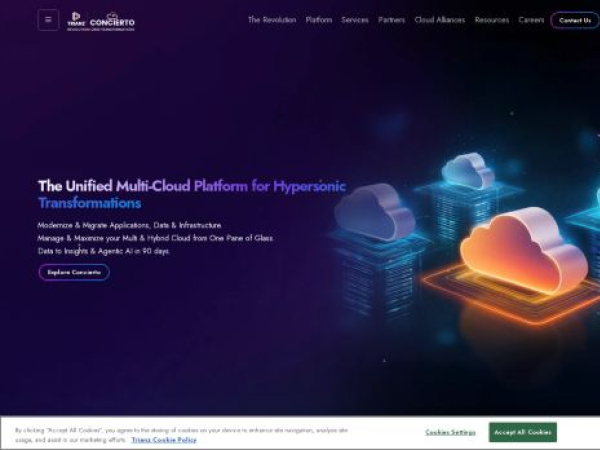Click Accept All Cookies button
Viewport: 600px width, 450px height.
pyautogui.click(x=523, y=432)
